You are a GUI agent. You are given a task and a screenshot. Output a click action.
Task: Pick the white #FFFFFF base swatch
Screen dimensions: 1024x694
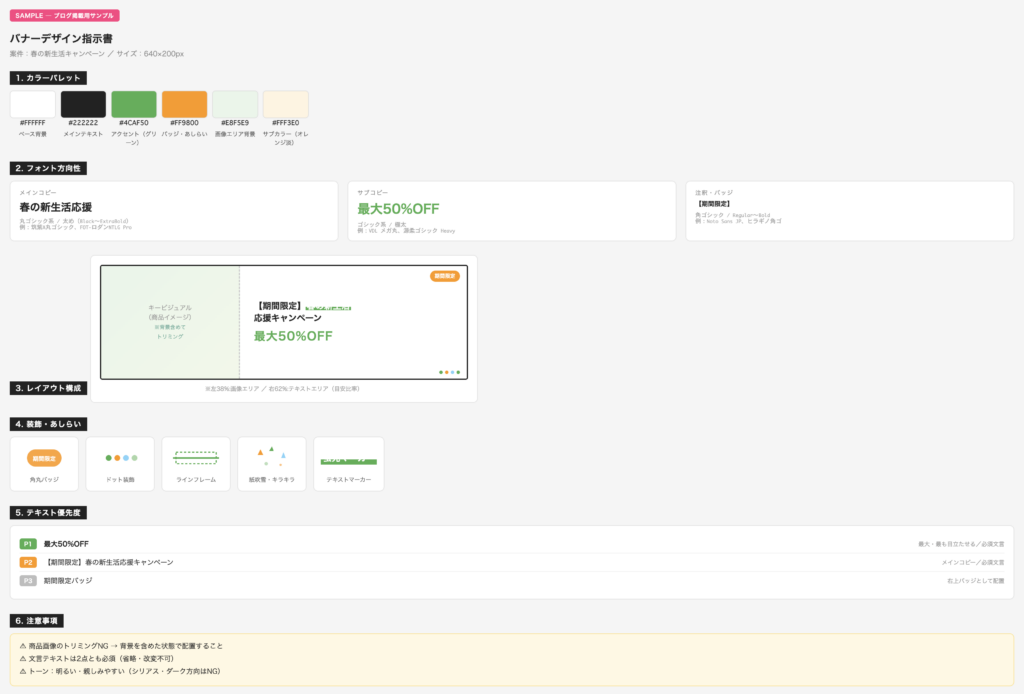(x=33, y=105)
